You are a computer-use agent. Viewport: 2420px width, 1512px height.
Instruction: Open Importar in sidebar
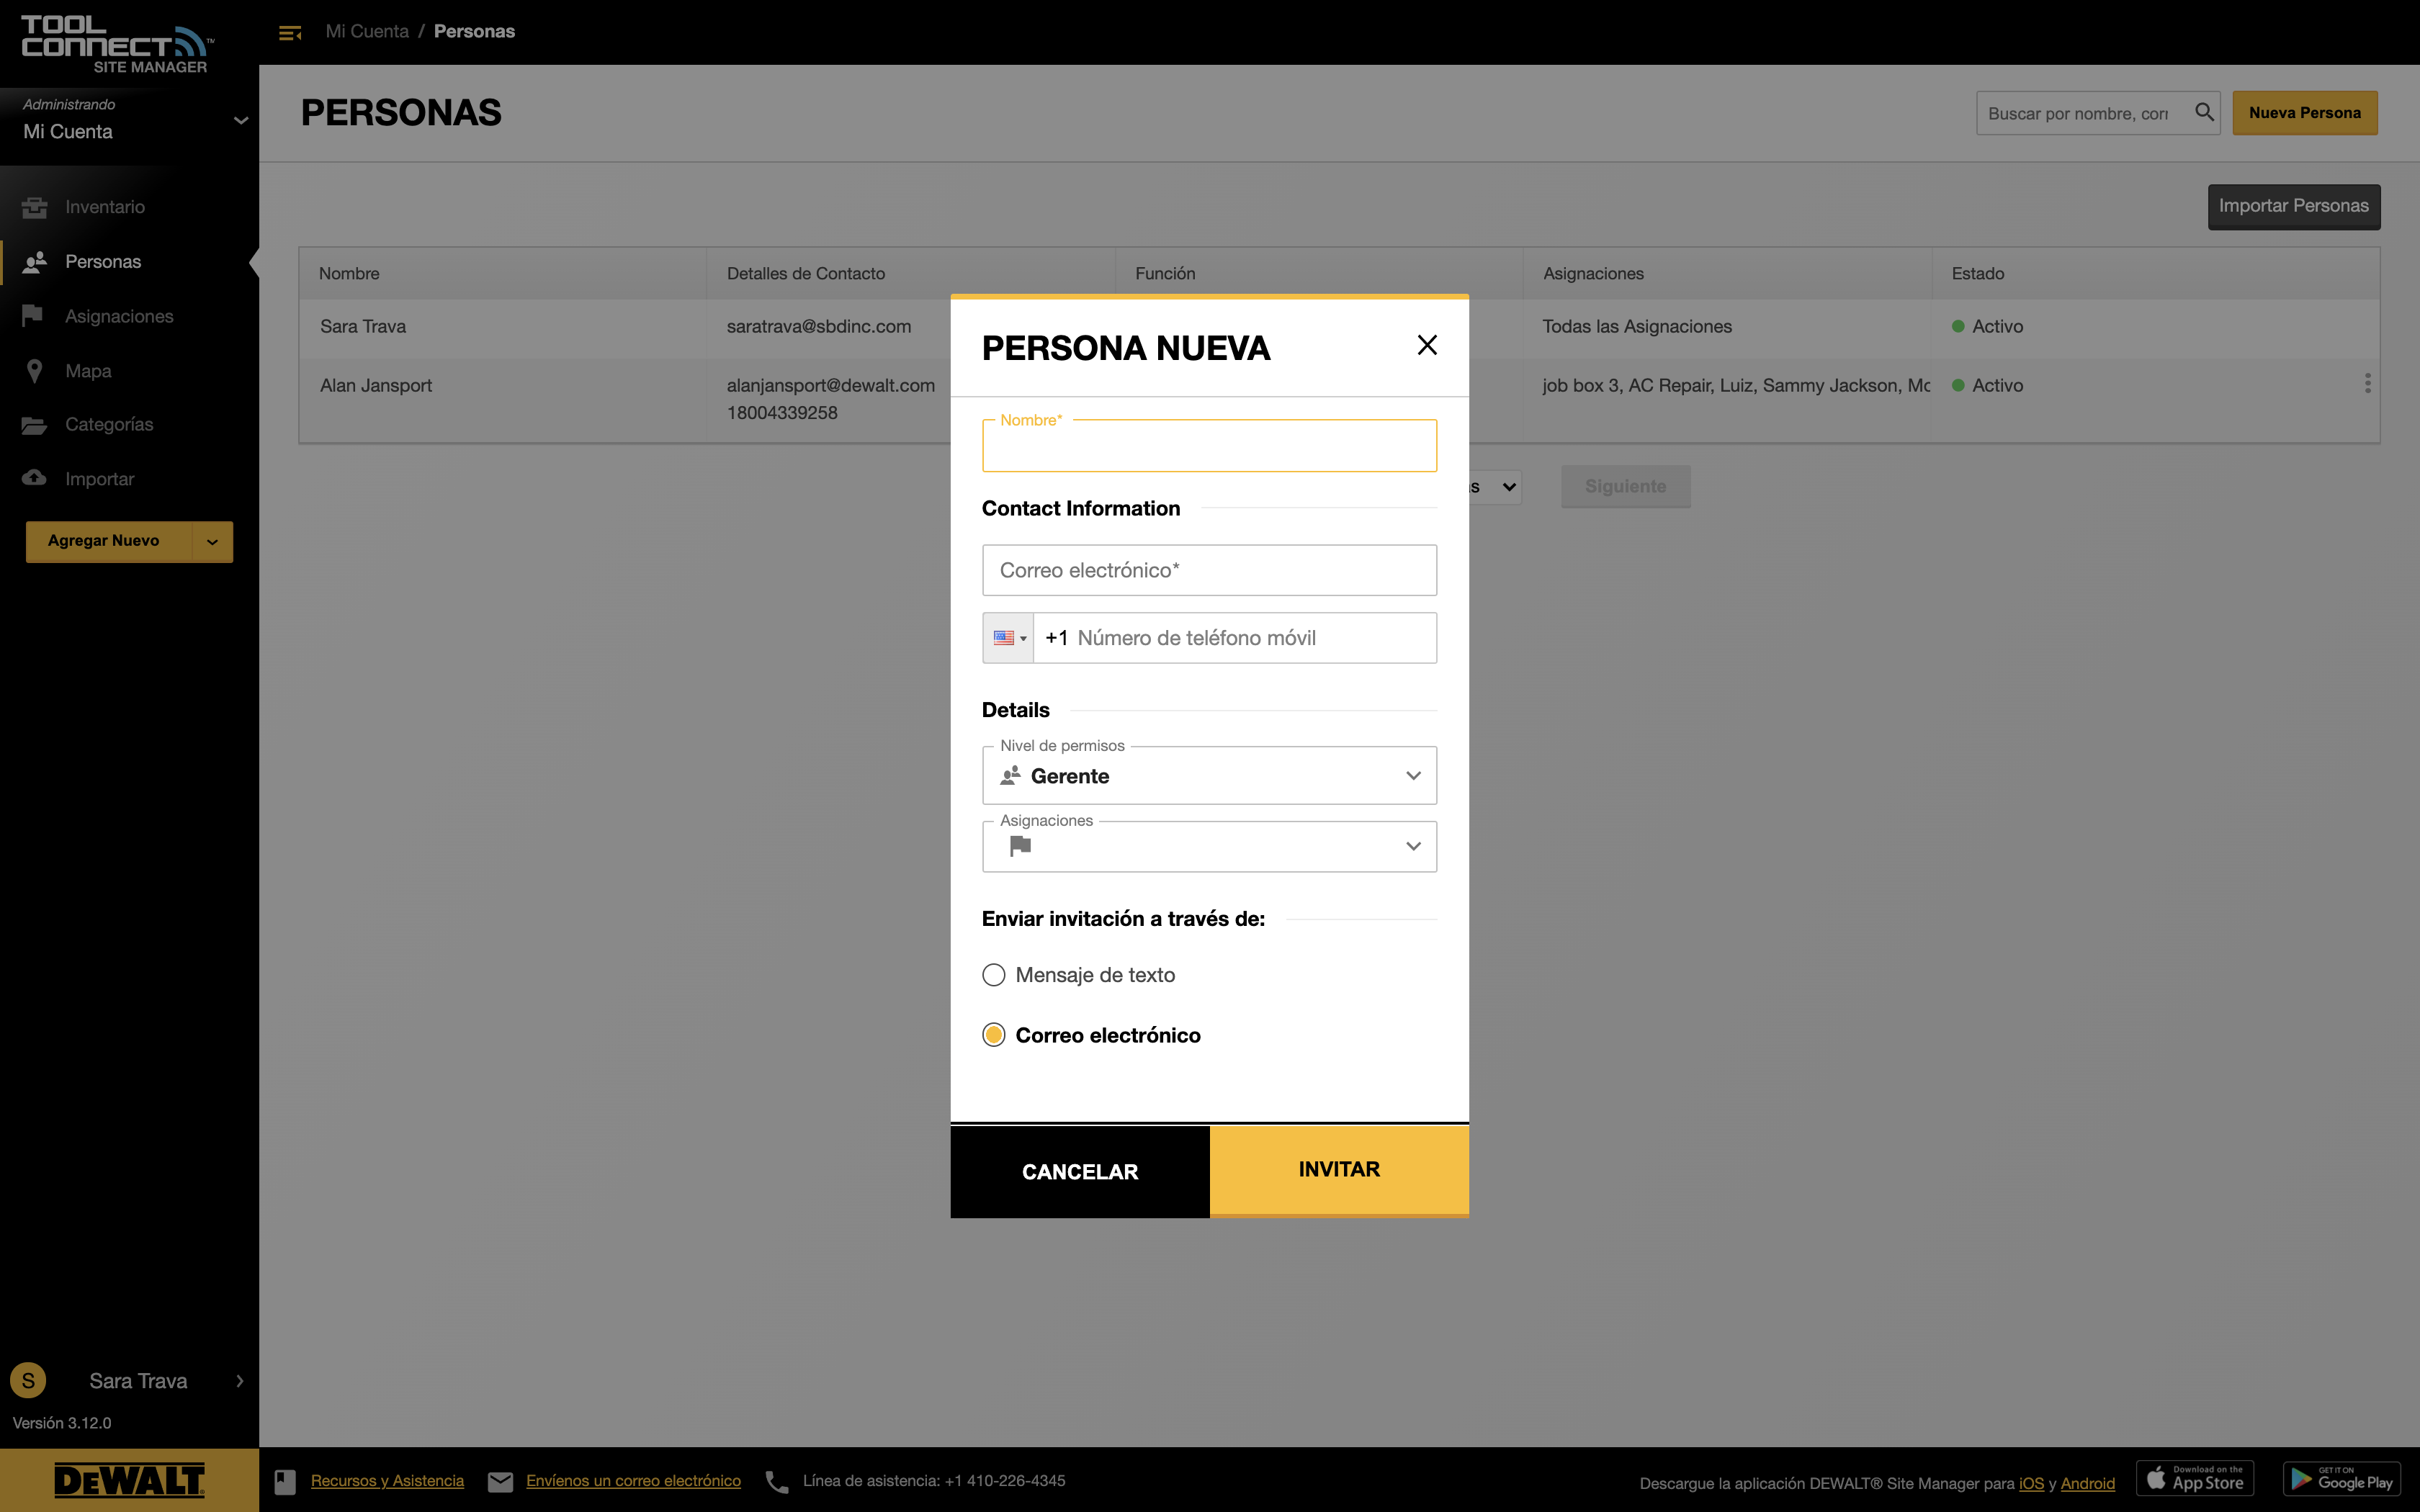[99, 479]
